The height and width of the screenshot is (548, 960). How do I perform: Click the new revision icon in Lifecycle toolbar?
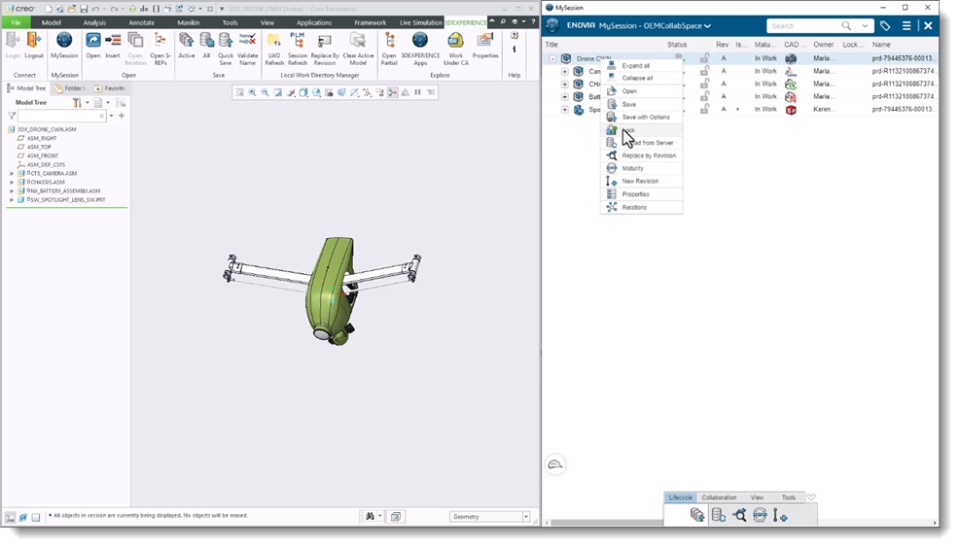780,515
